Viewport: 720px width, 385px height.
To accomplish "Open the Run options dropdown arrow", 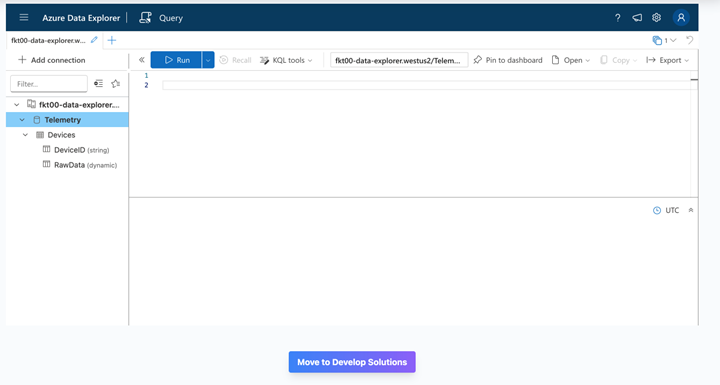I will 208,60.
